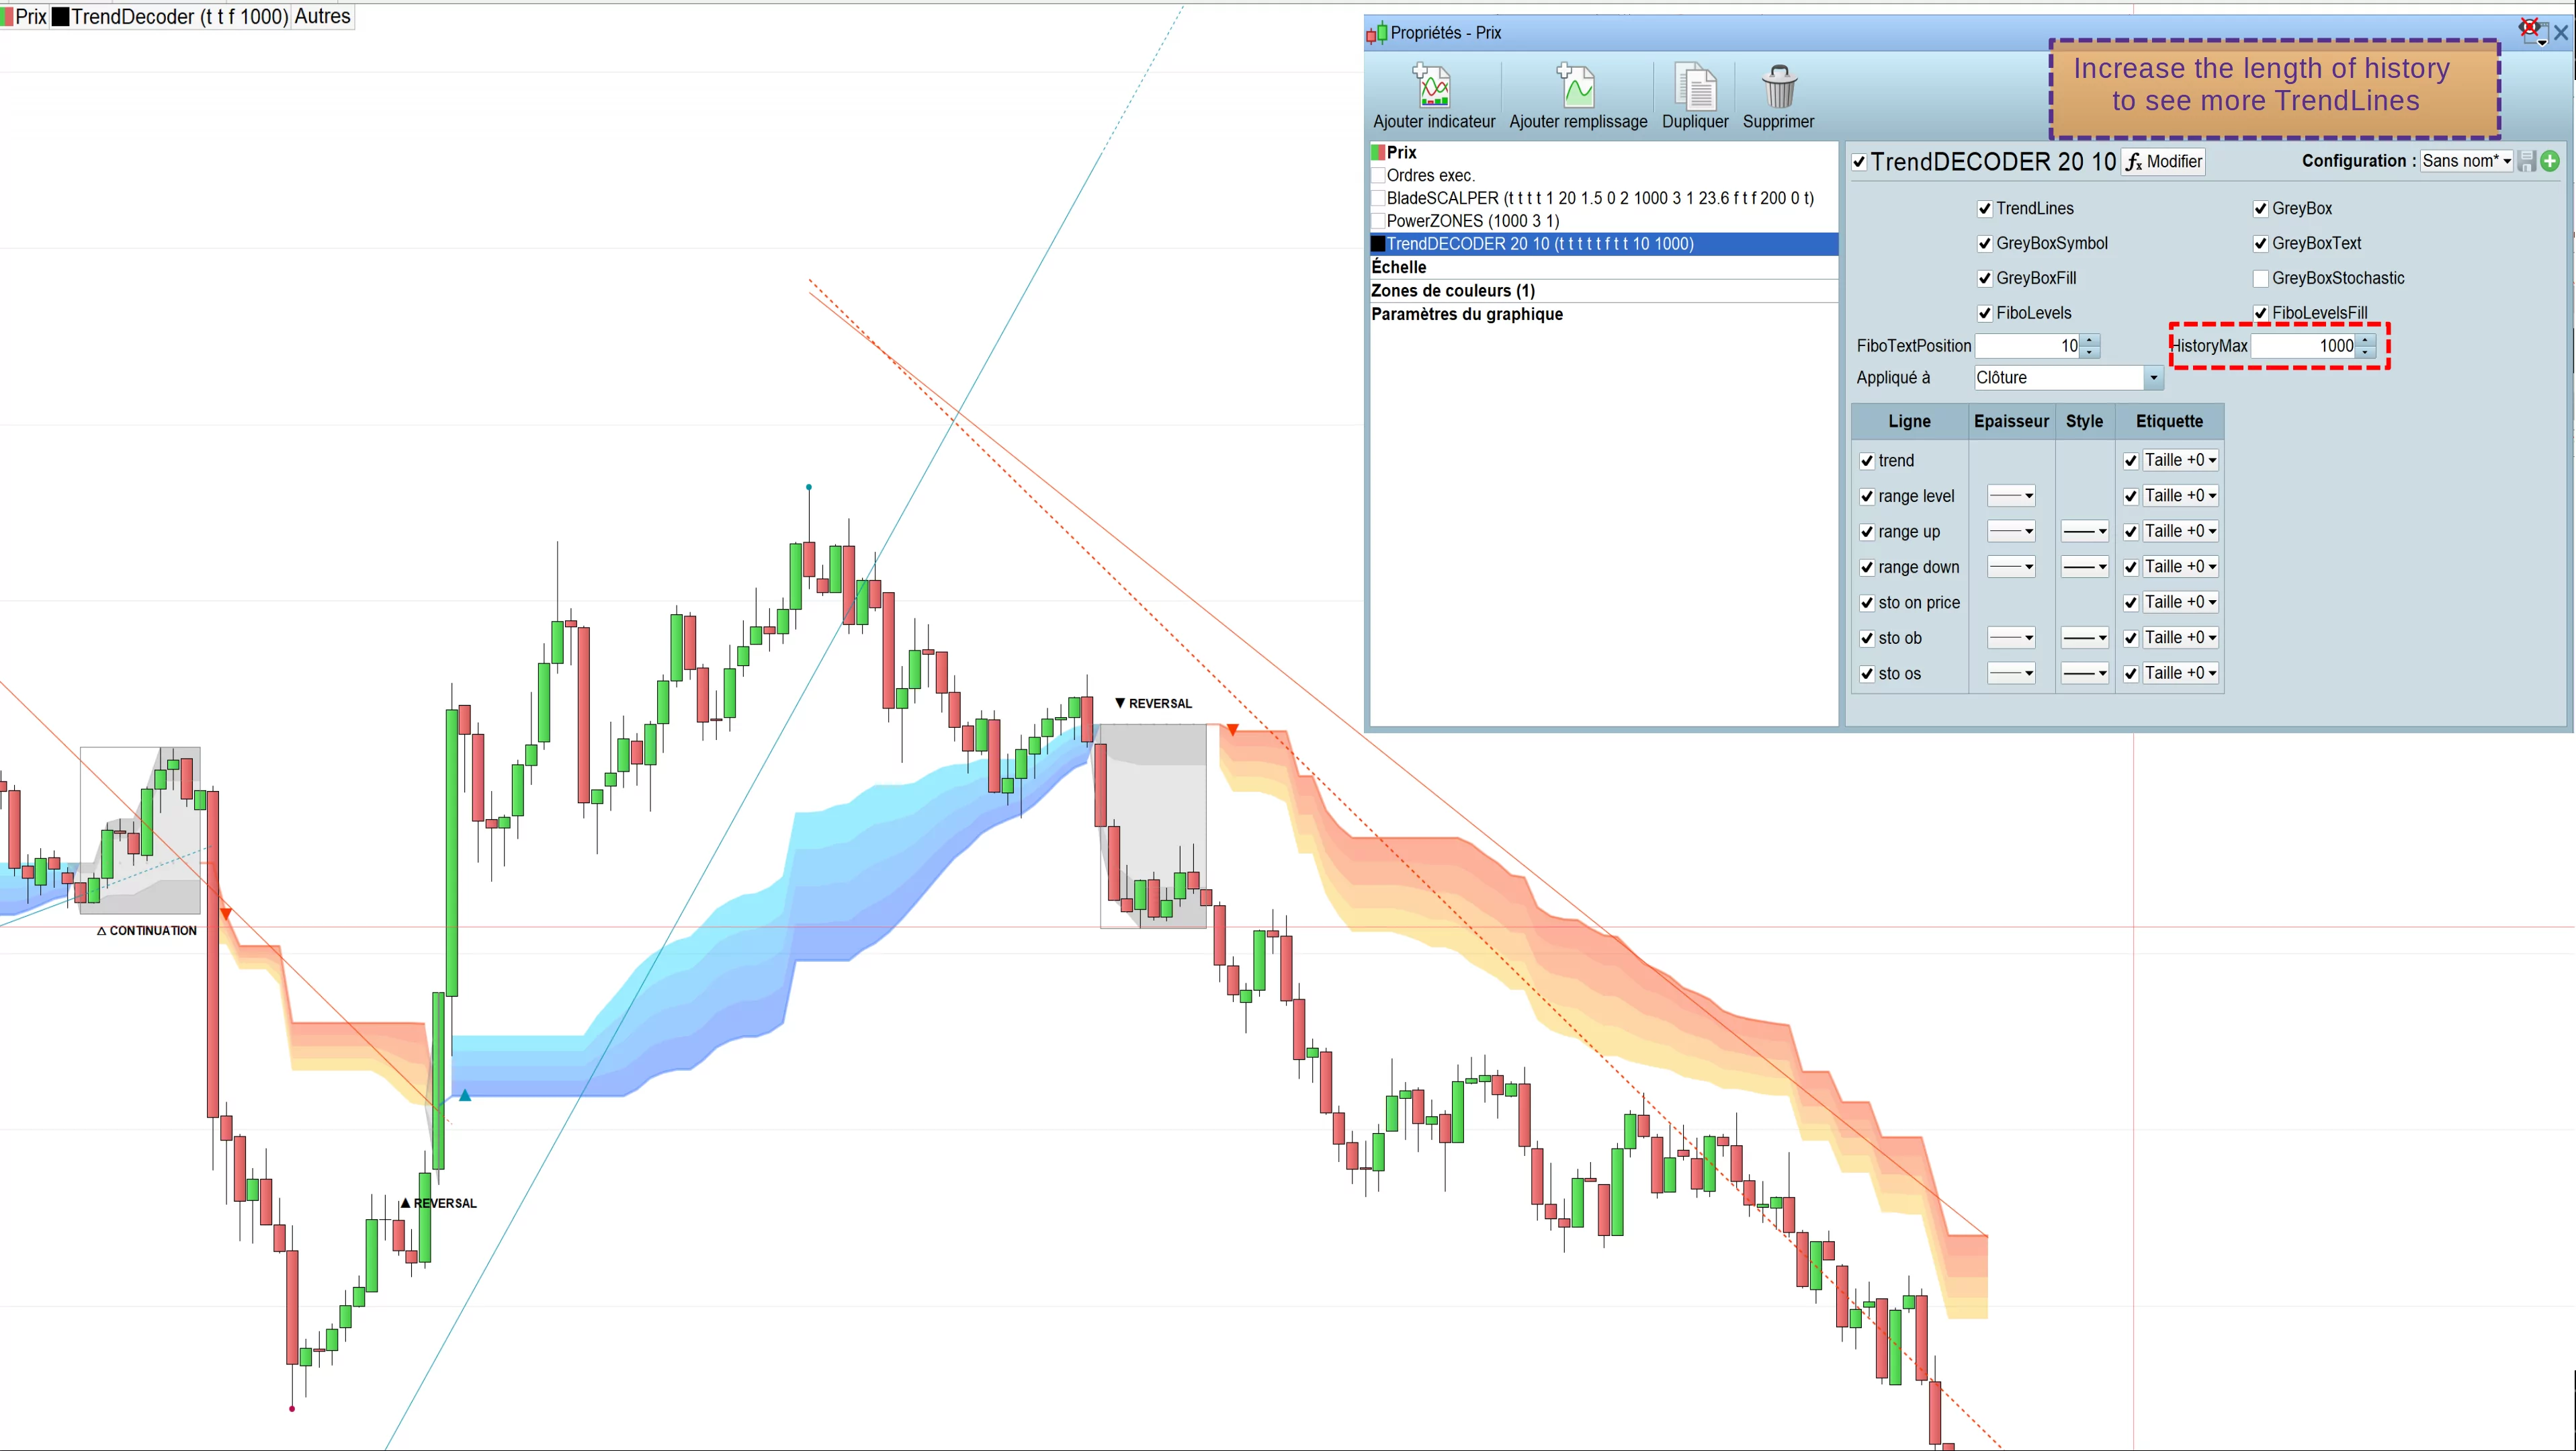Open the Epaisseur dropdown for sto os
This screenshot has height=1451, width=2576.
(x=2011, y=674)
